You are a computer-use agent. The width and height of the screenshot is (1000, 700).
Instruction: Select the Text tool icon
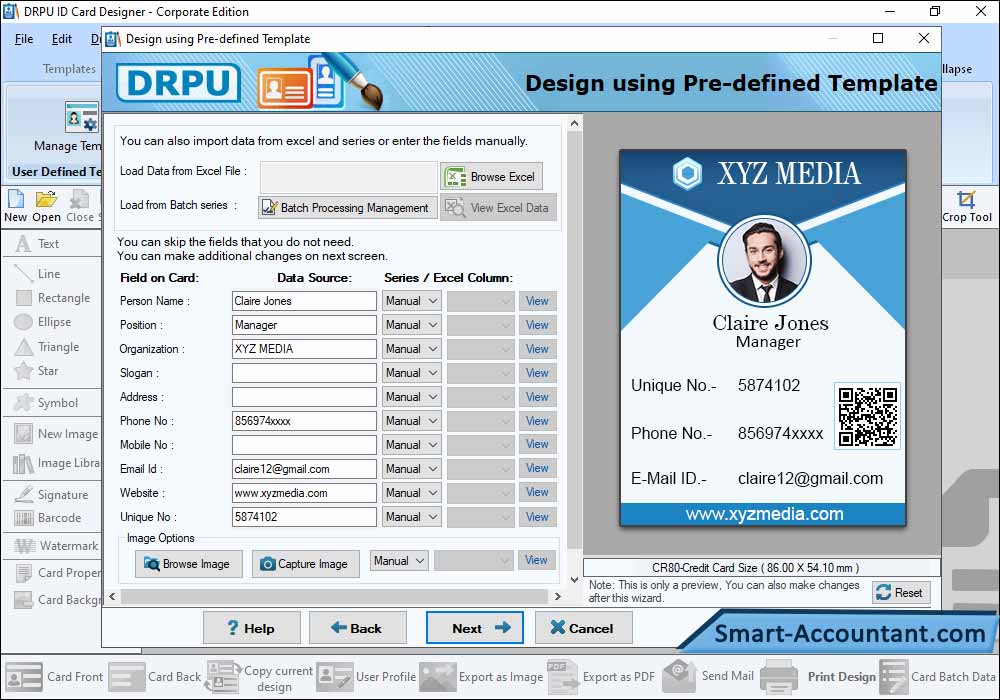tap(24, 244)
